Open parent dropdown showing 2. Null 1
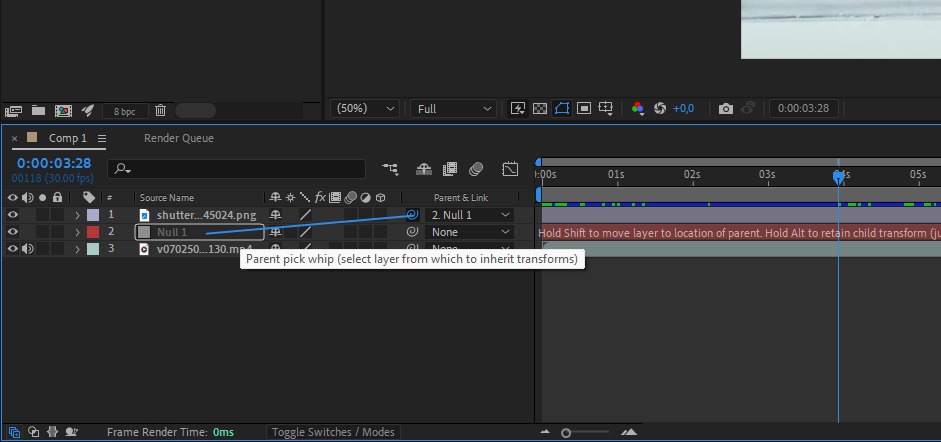Screen dimensions: 941x442 coord(470,215)
